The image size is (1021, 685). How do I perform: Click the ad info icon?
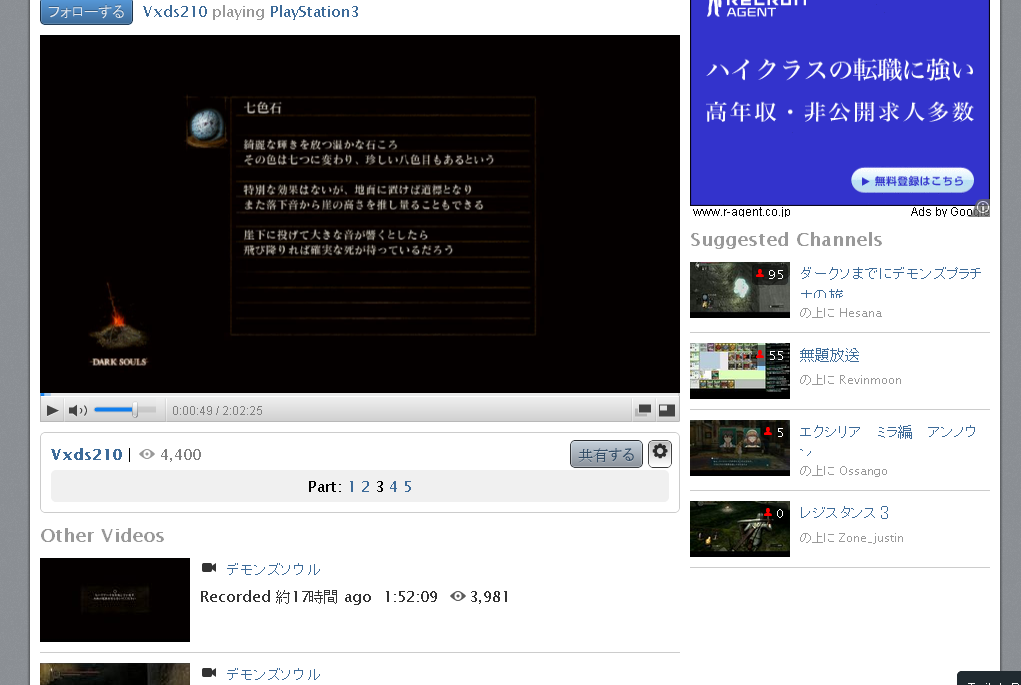983,208
